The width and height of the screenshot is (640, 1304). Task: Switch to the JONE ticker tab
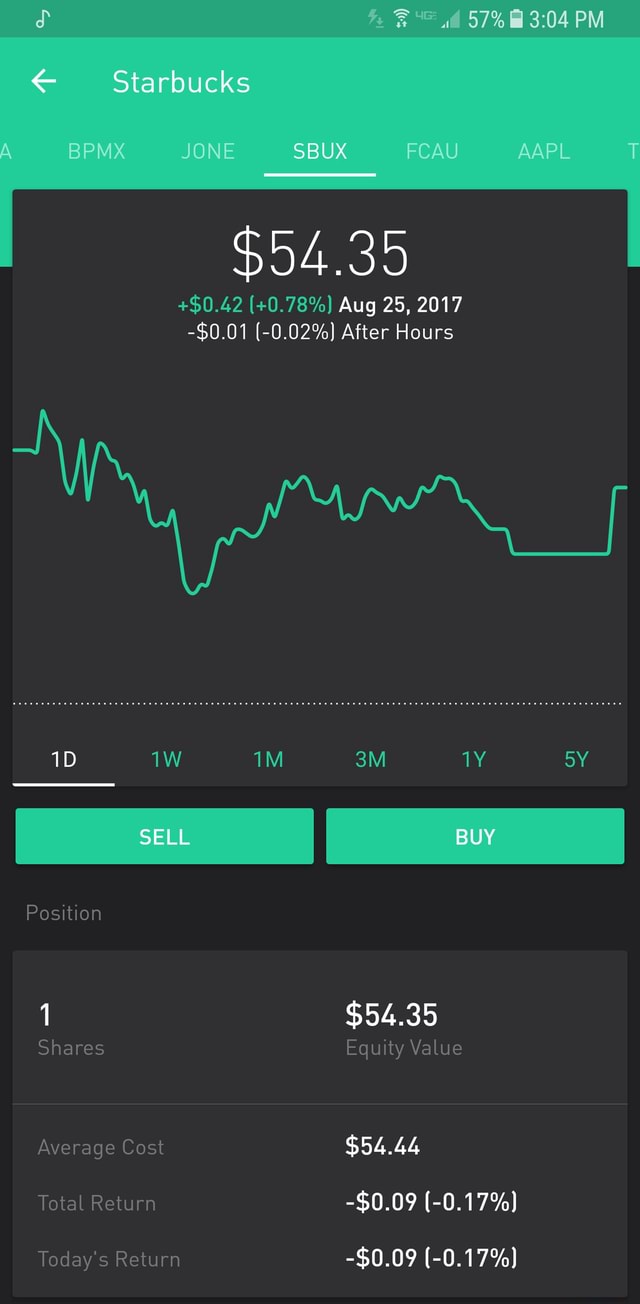pos(208,152)
